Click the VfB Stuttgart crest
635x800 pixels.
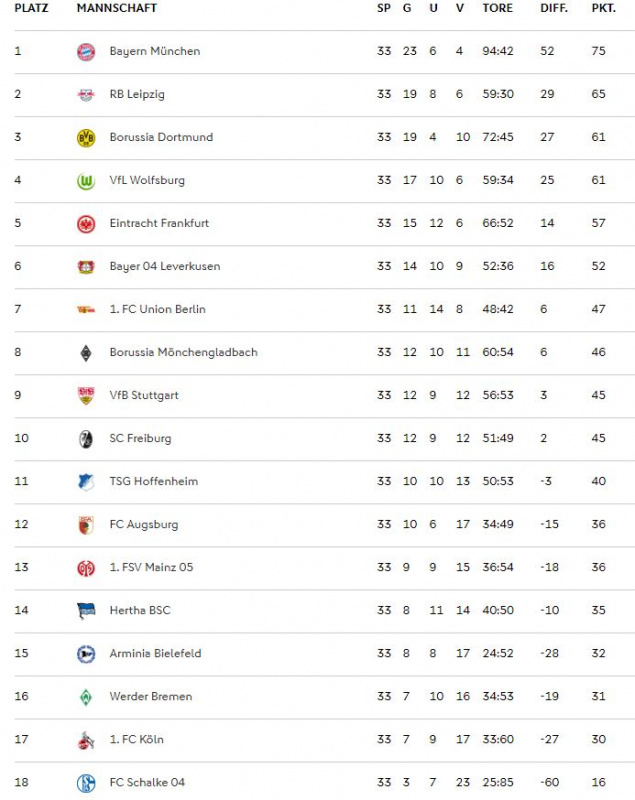pyautogui.click(x=86, y=395)
